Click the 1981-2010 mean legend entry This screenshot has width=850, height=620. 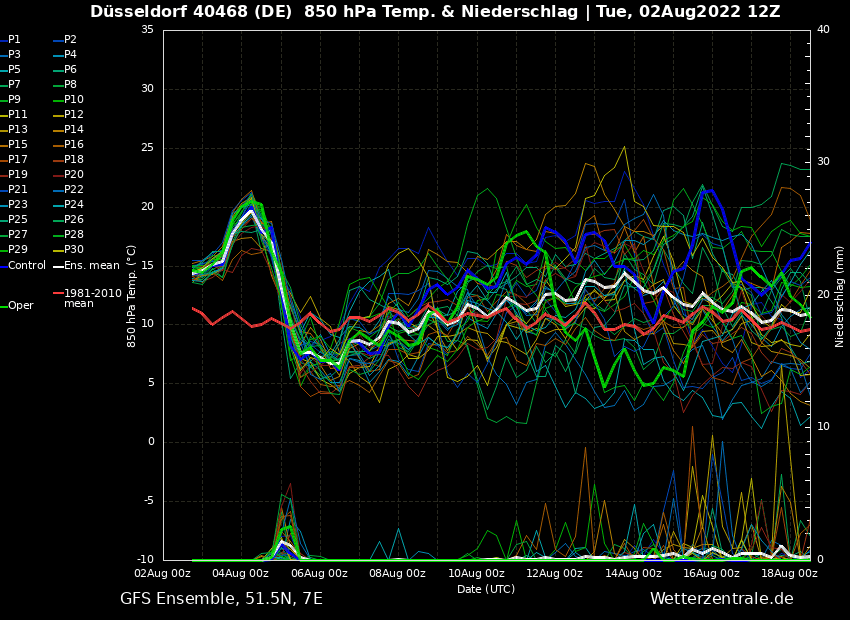[x=92, y=299]
